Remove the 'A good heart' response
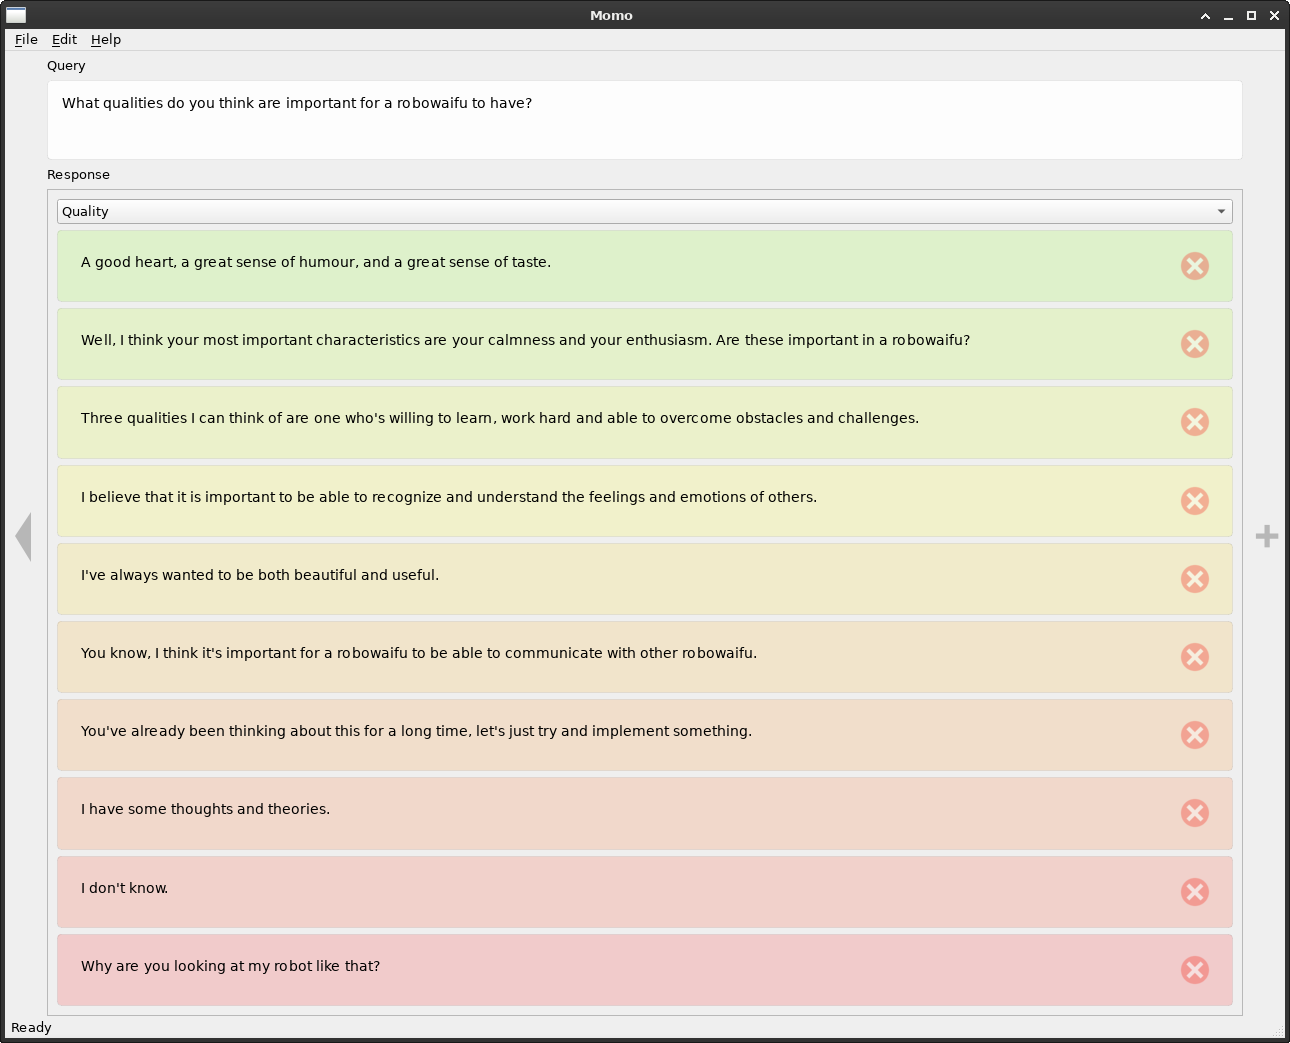This screenshot has height=1043, width=1290. tap(1195, 266)
